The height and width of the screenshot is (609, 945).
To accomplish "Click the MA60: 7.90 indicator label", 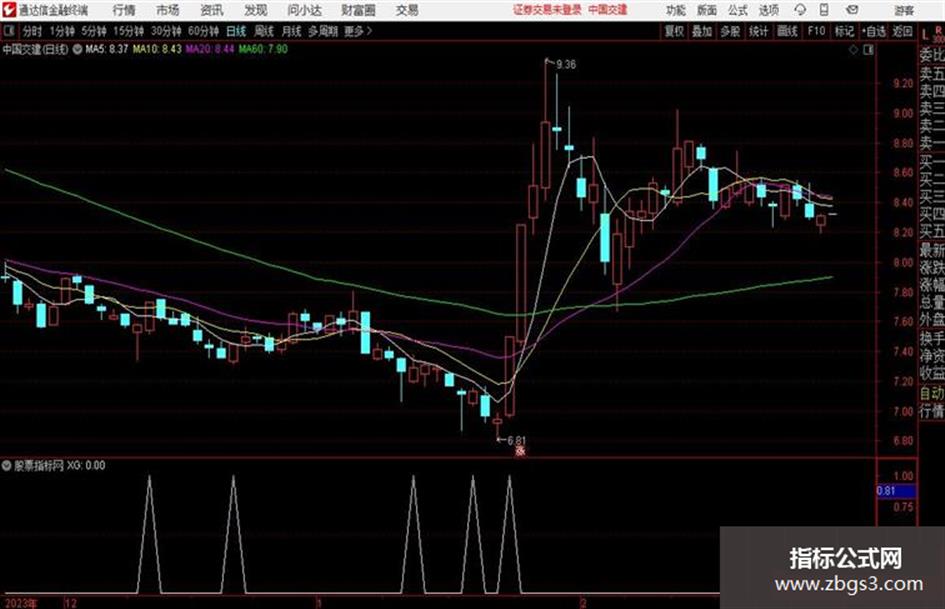I will [263, 49].
